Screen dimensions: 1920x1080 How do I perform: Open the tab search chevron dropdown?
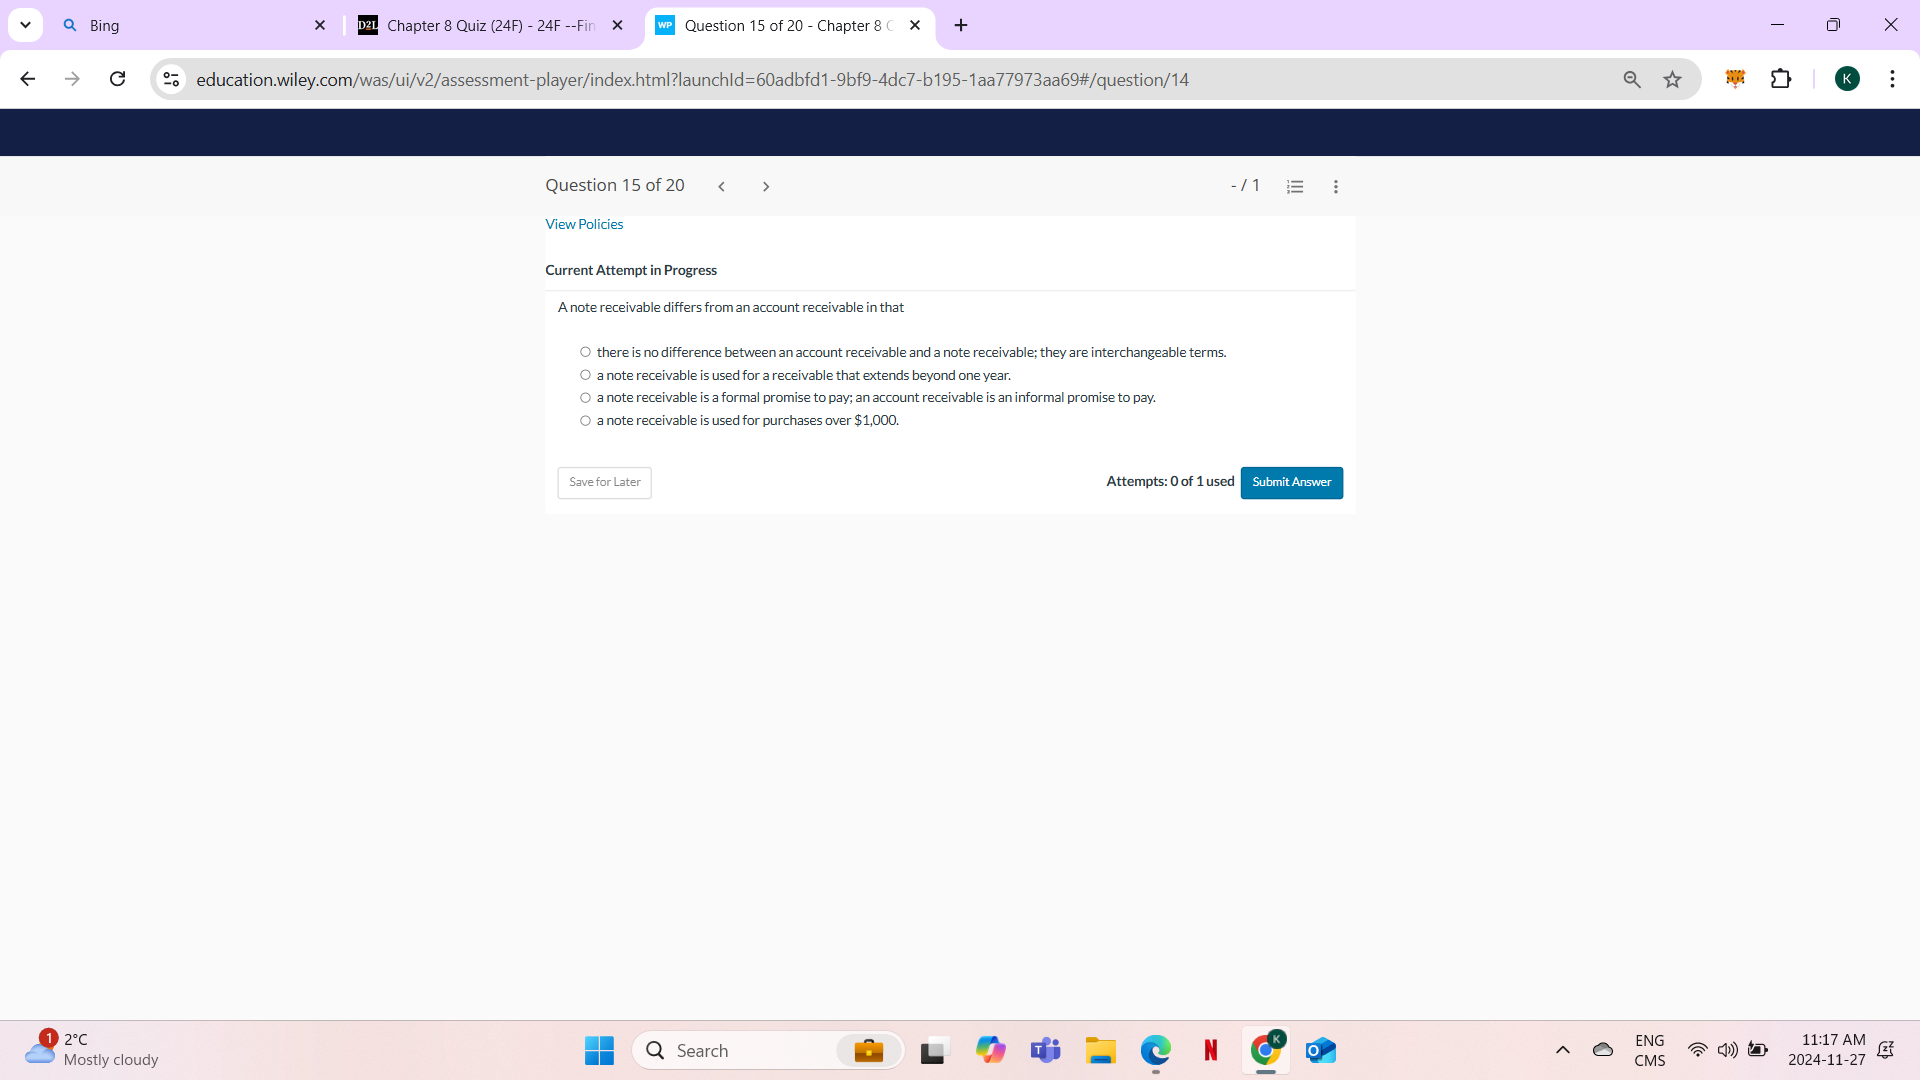click(x=25, y=25)
